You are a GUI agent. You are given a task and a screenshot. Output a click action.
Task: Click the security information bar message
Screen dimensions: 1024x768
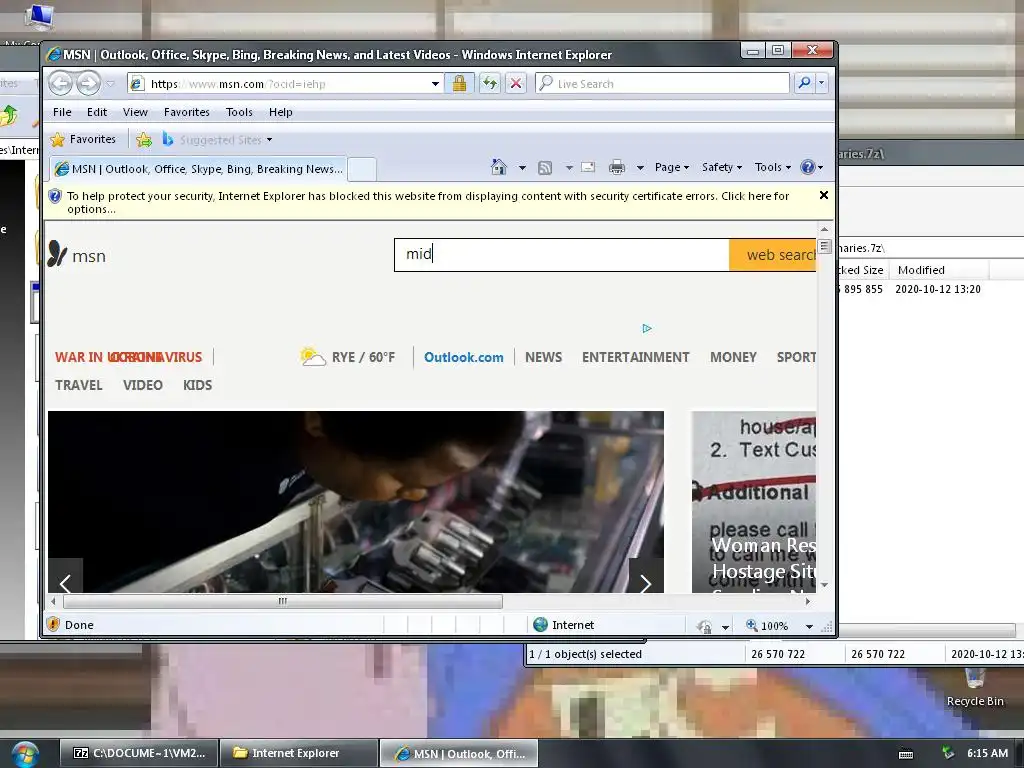click(428, 202)
